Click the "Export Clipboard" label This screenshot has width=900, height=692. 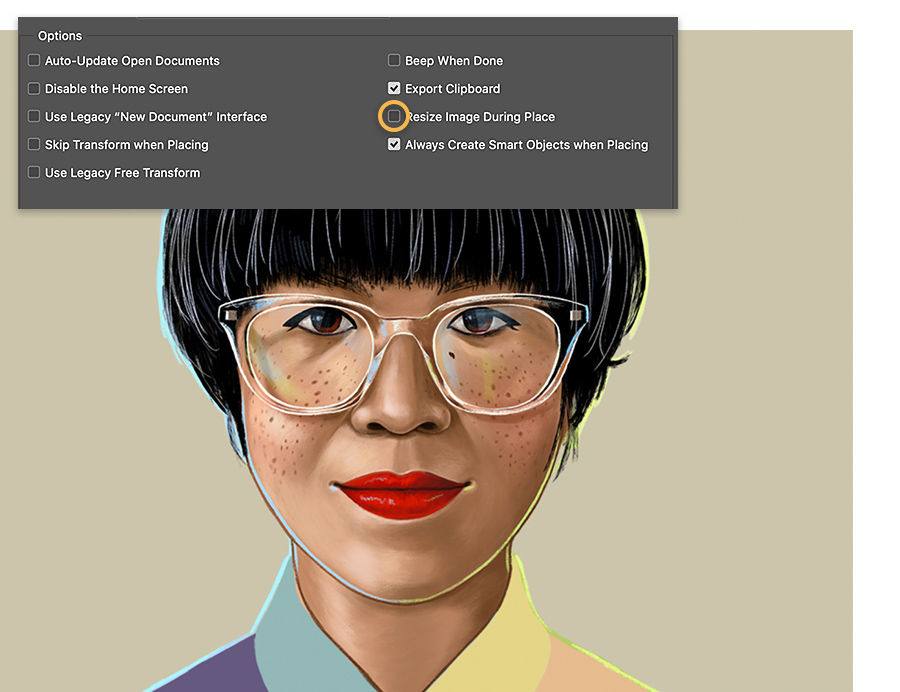pyautogui.click(x=452, y=88)
